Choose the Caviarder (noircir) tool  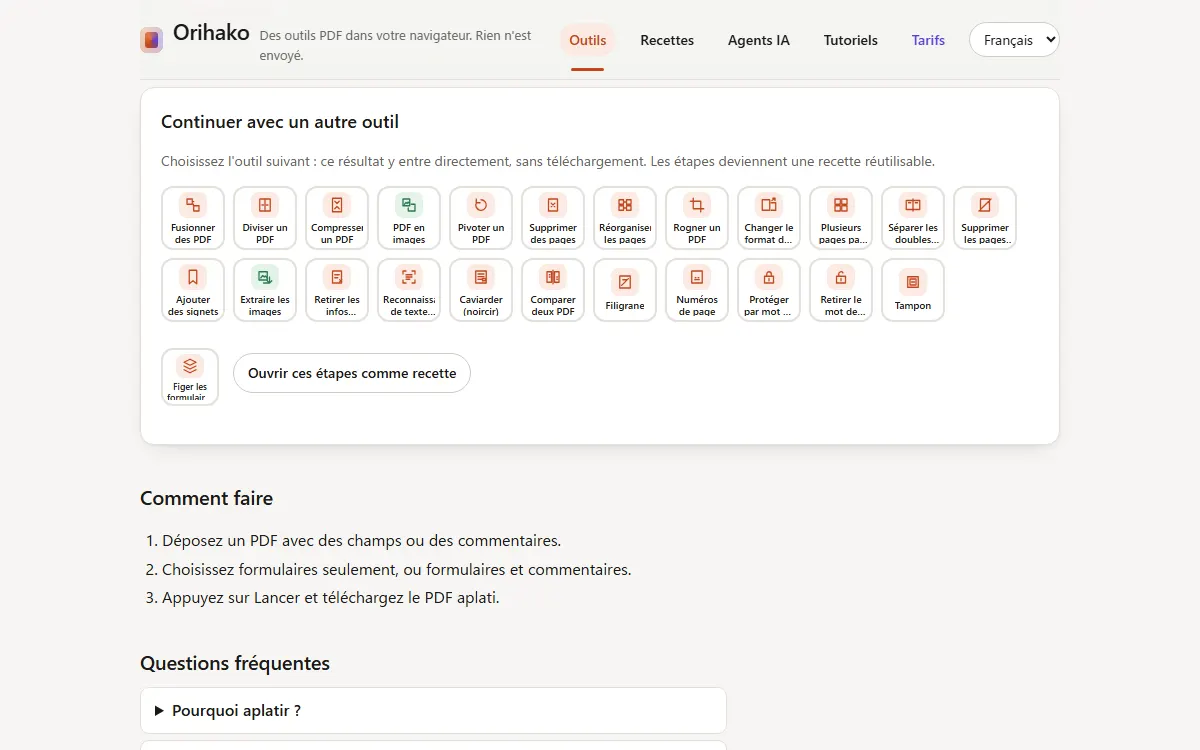[481, 290]
